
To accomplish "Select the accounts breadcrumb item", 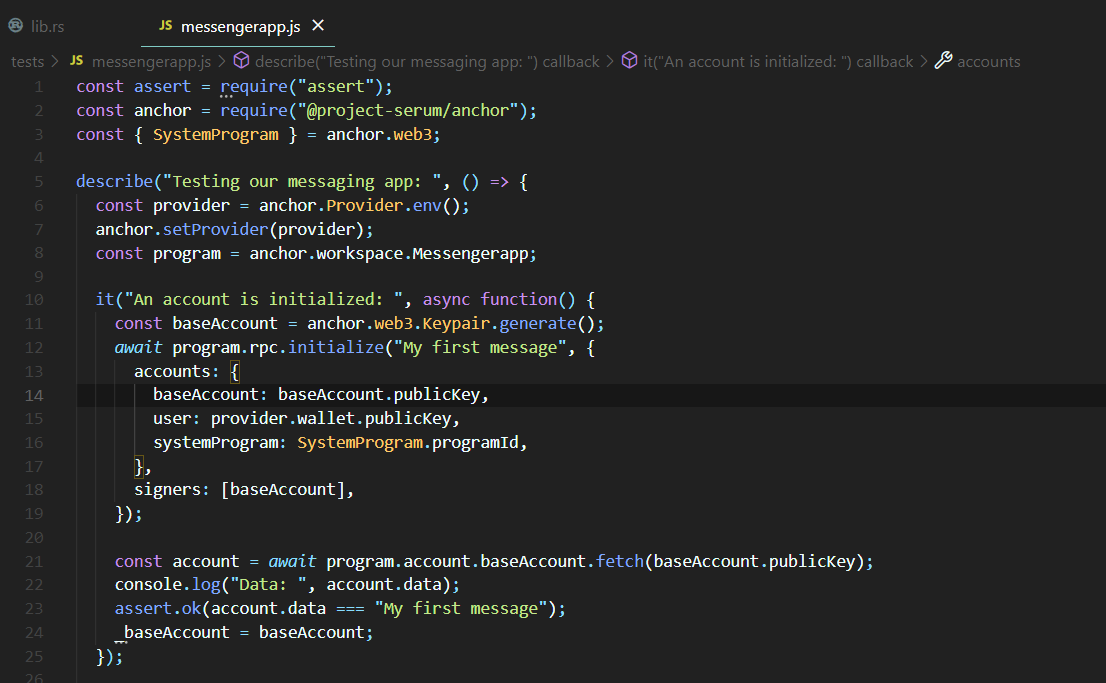I will click(x=988, y=62).
